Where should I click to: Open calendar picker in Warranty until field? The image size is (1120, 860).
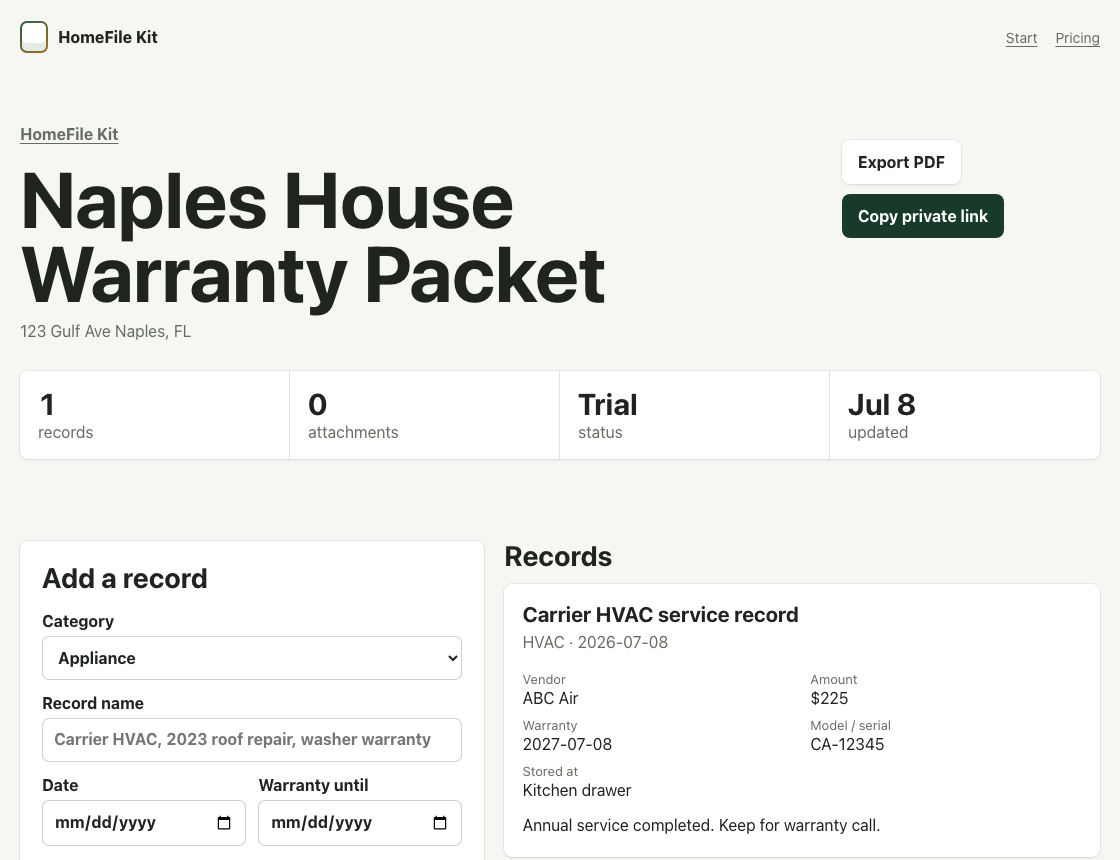point(440,823)
